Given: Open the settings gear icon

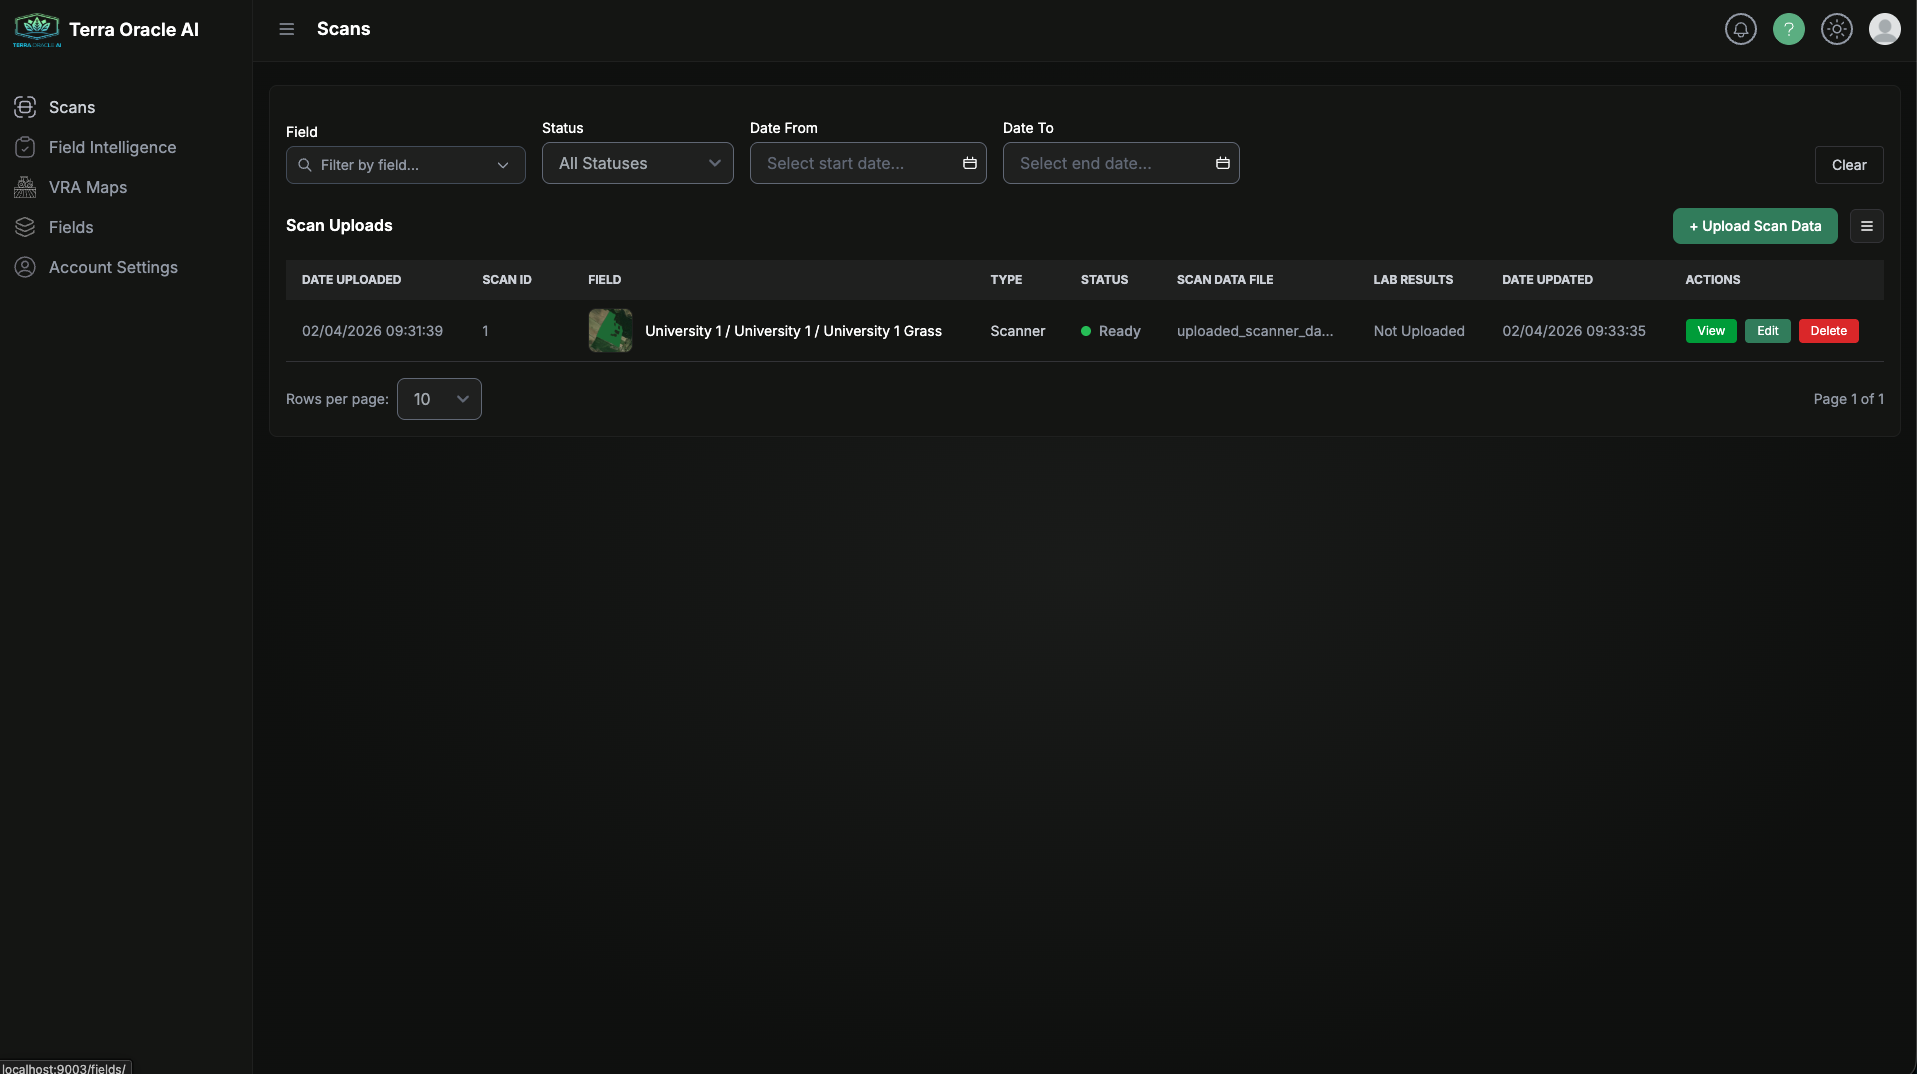Looking at the screenshot, I should [x=1837, y=29].
